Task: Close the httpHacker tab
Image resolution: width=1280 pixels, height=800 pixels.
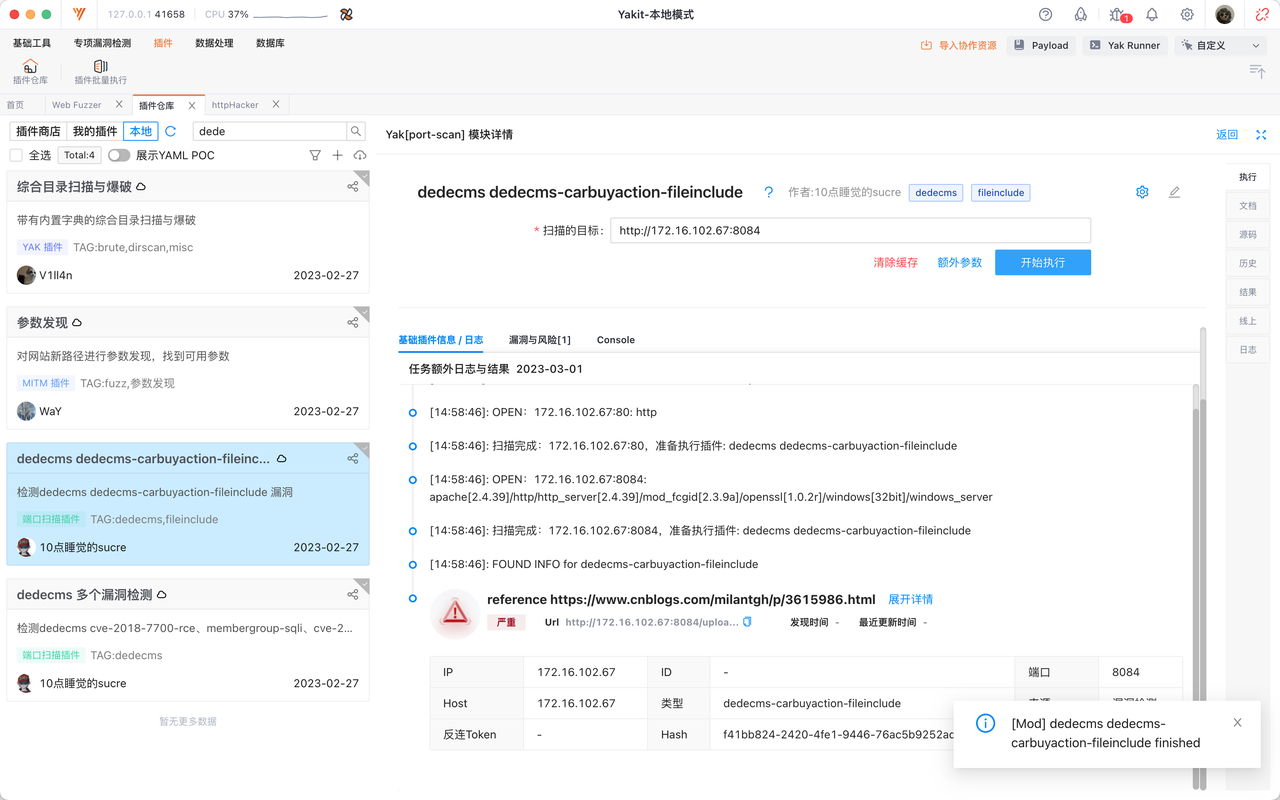Action: pos(276,105)
